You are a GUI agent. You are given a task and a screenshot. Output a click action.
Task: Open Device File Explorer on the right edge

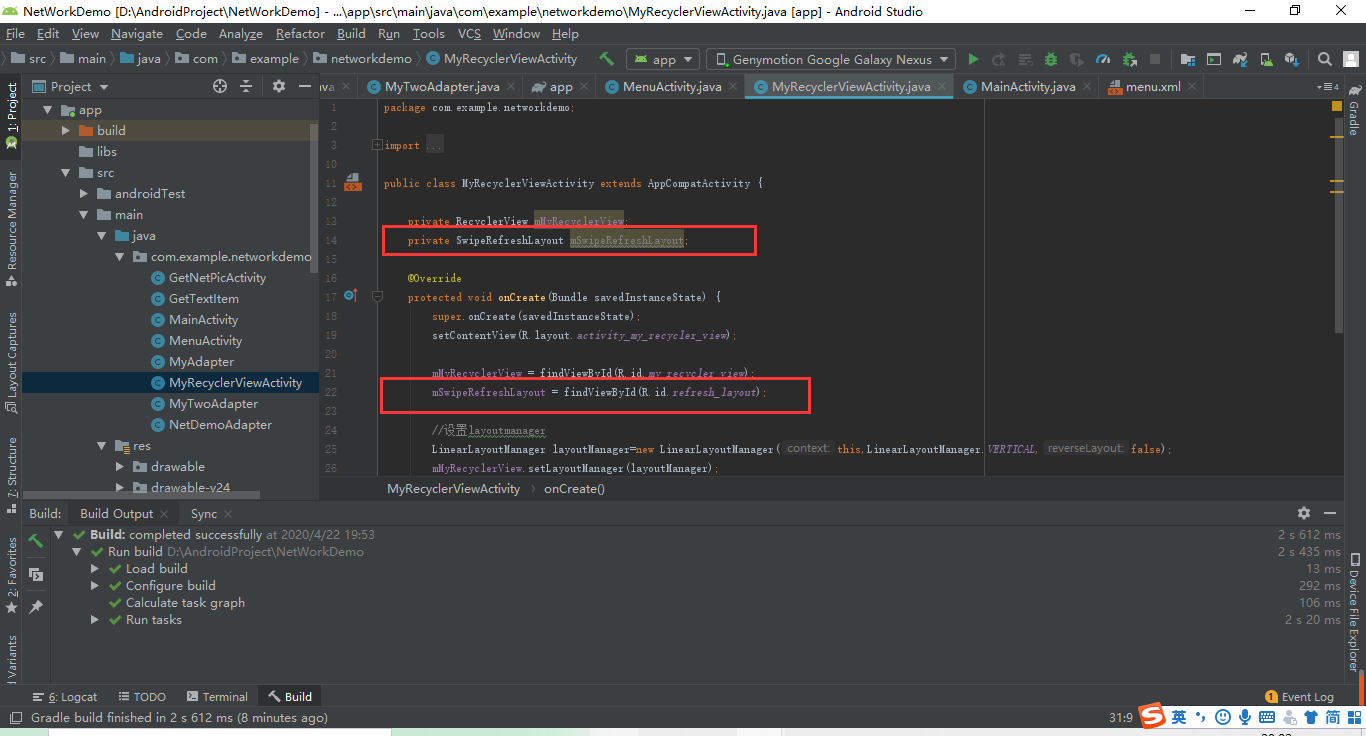point(1352,615)
